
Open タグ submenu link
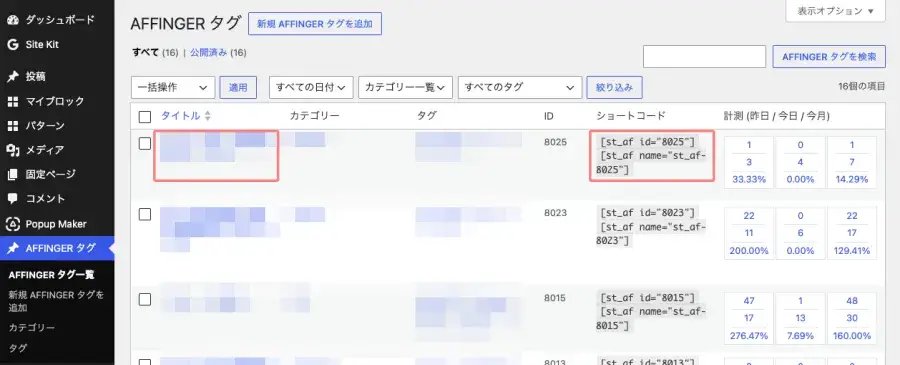[18, 348]
